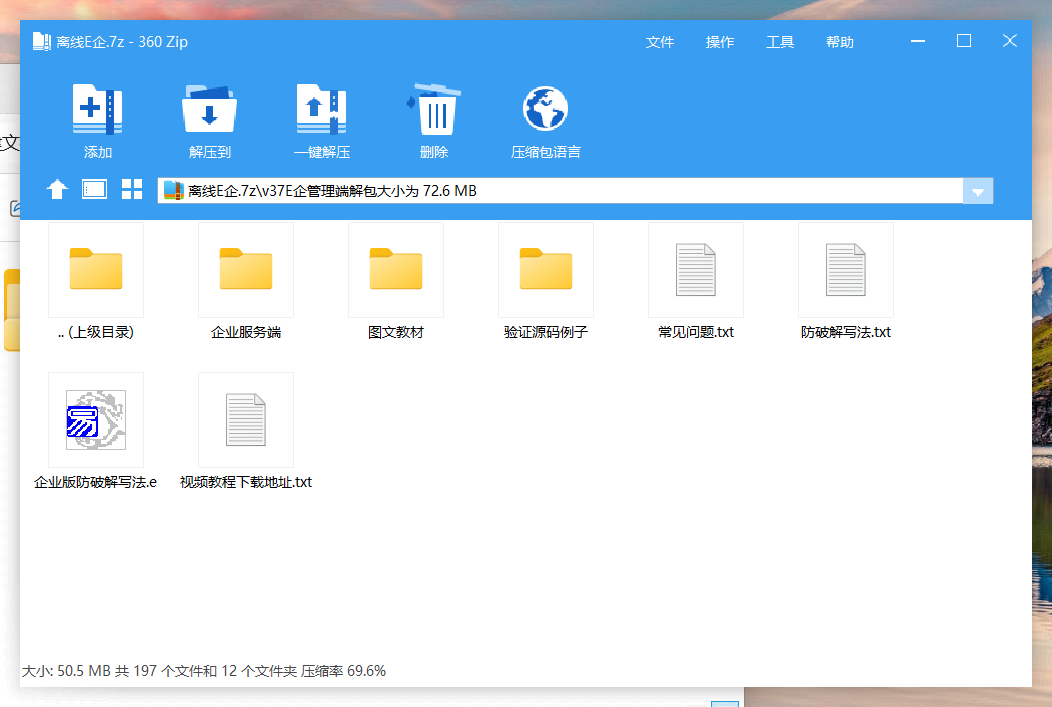
Task: Minimize the 360 Zip window
Action: click(x=918, y=41)
